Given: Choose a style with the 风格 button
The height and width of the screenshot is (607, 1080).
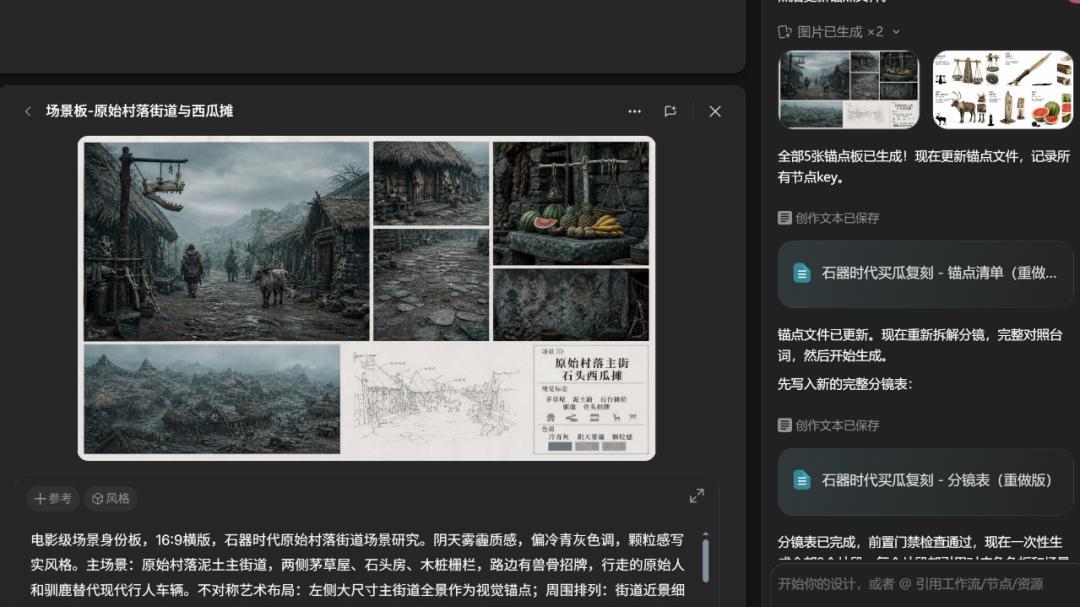Looking at the screenshot, I should click(111, 498).
